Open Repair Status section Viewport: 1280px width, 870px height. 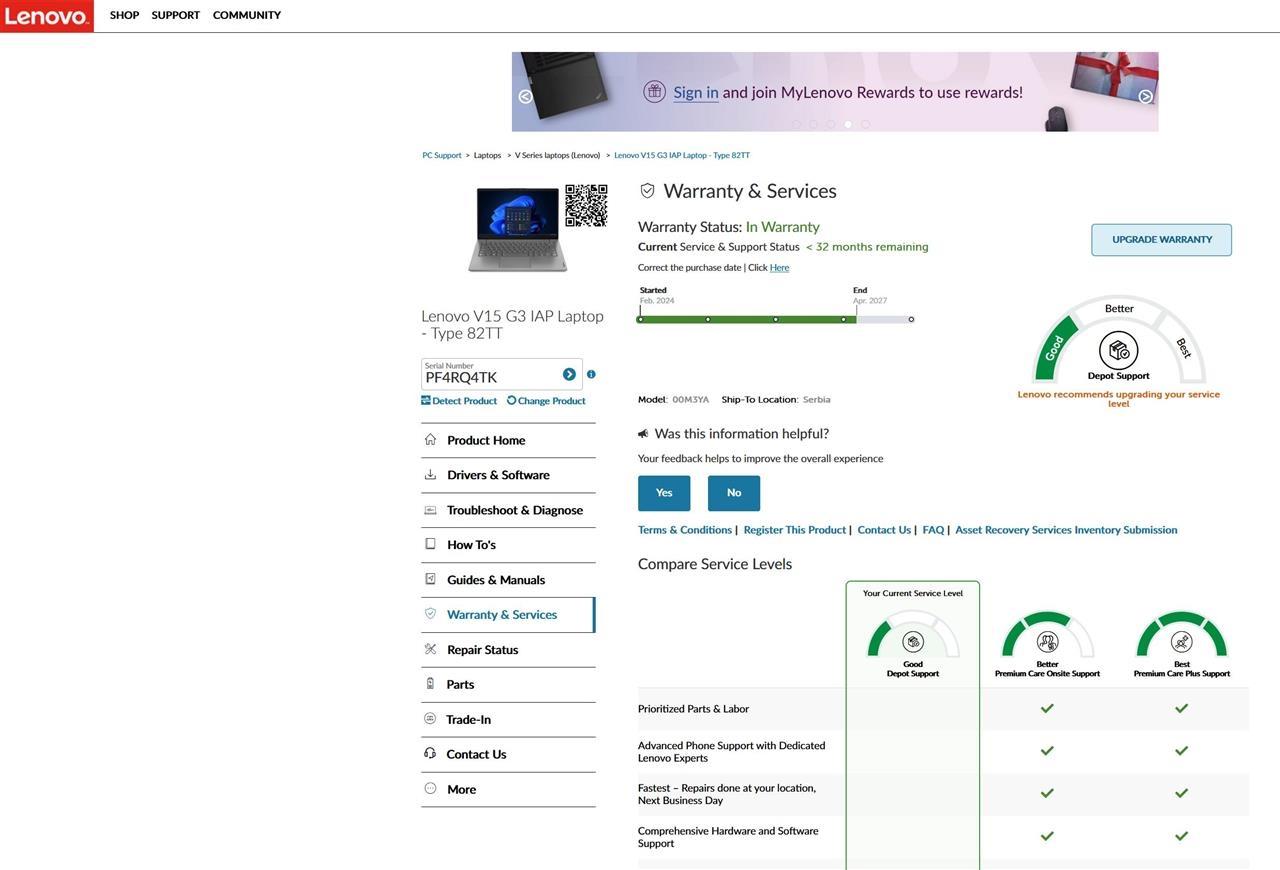pyautogui.click(x=508, y=650)
